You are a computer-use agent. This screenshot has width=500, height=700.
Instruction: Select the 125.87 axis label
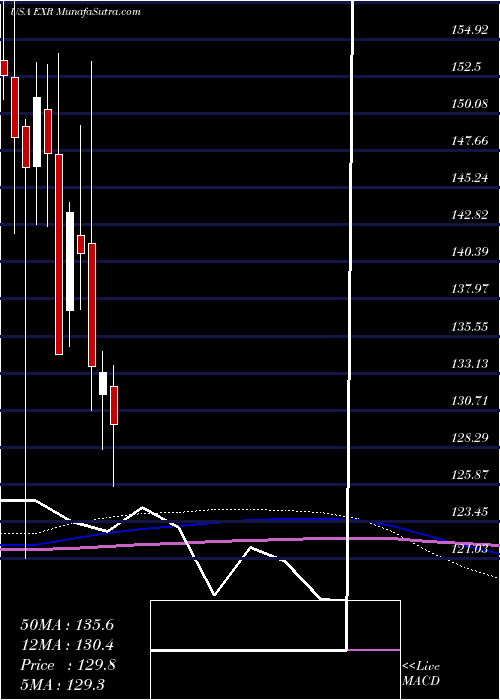click(470, 475)
